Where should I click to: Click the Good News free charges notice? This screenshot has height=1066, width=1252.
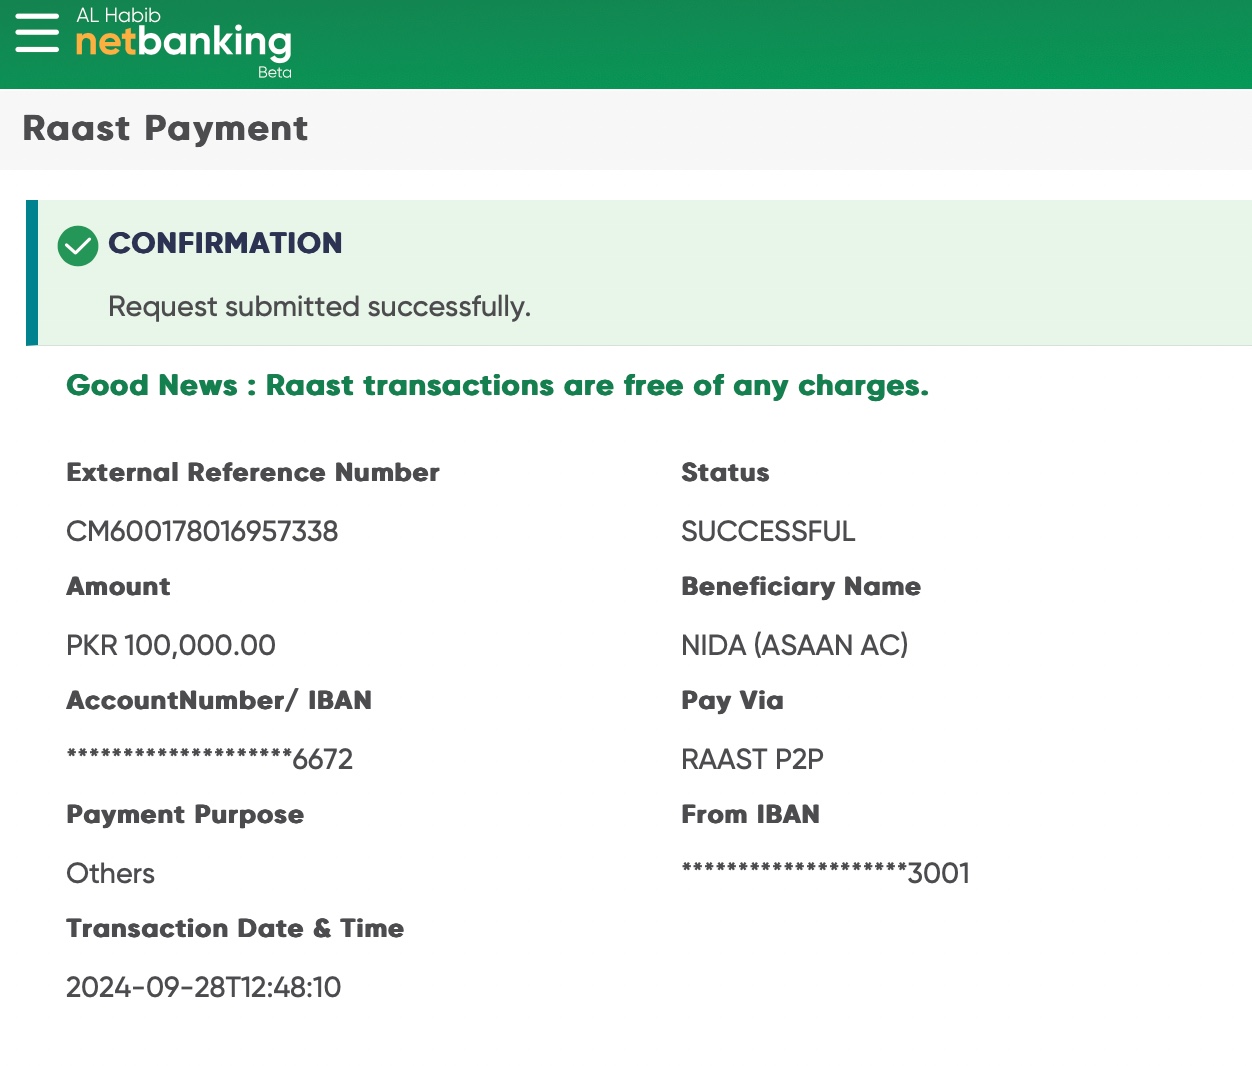[497, 386]
